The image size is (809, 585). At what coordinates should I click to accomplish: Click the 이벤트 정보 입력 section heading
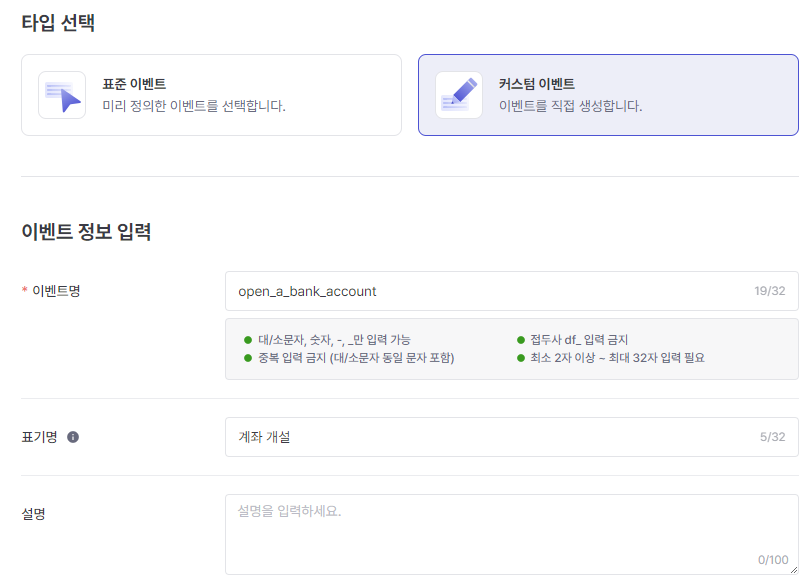click(x=86, y=232)
